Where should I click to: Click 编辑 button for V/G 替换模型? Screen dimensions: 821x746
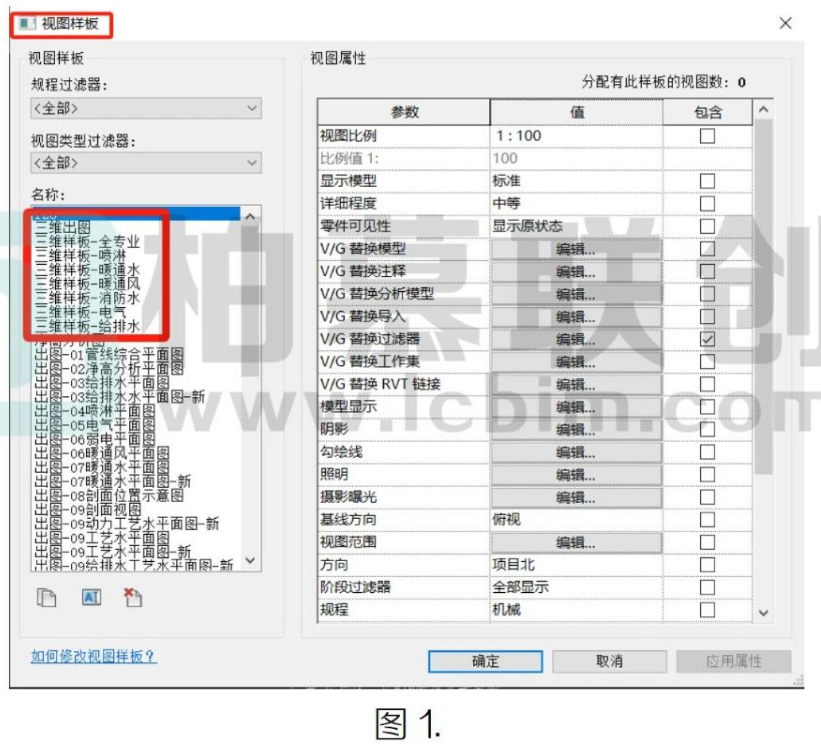[x=576, y=249]
